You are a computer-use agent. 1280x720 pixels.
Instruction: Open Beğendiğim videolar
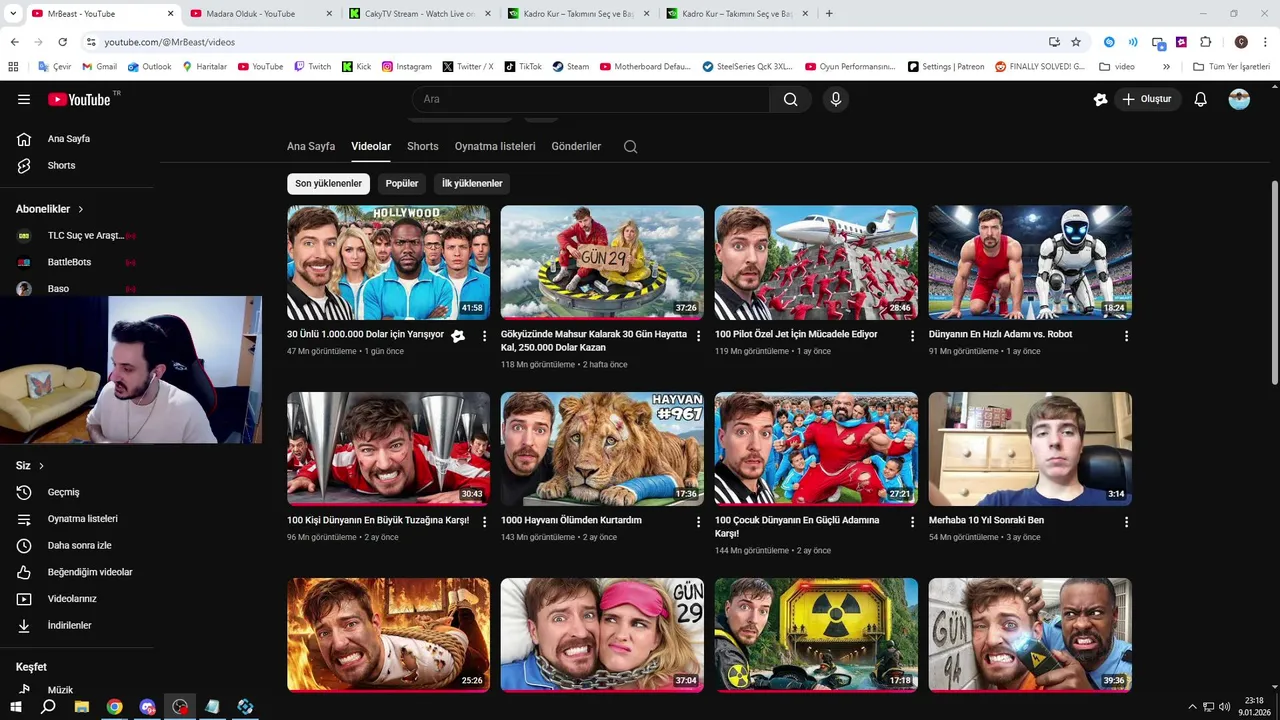90,572
